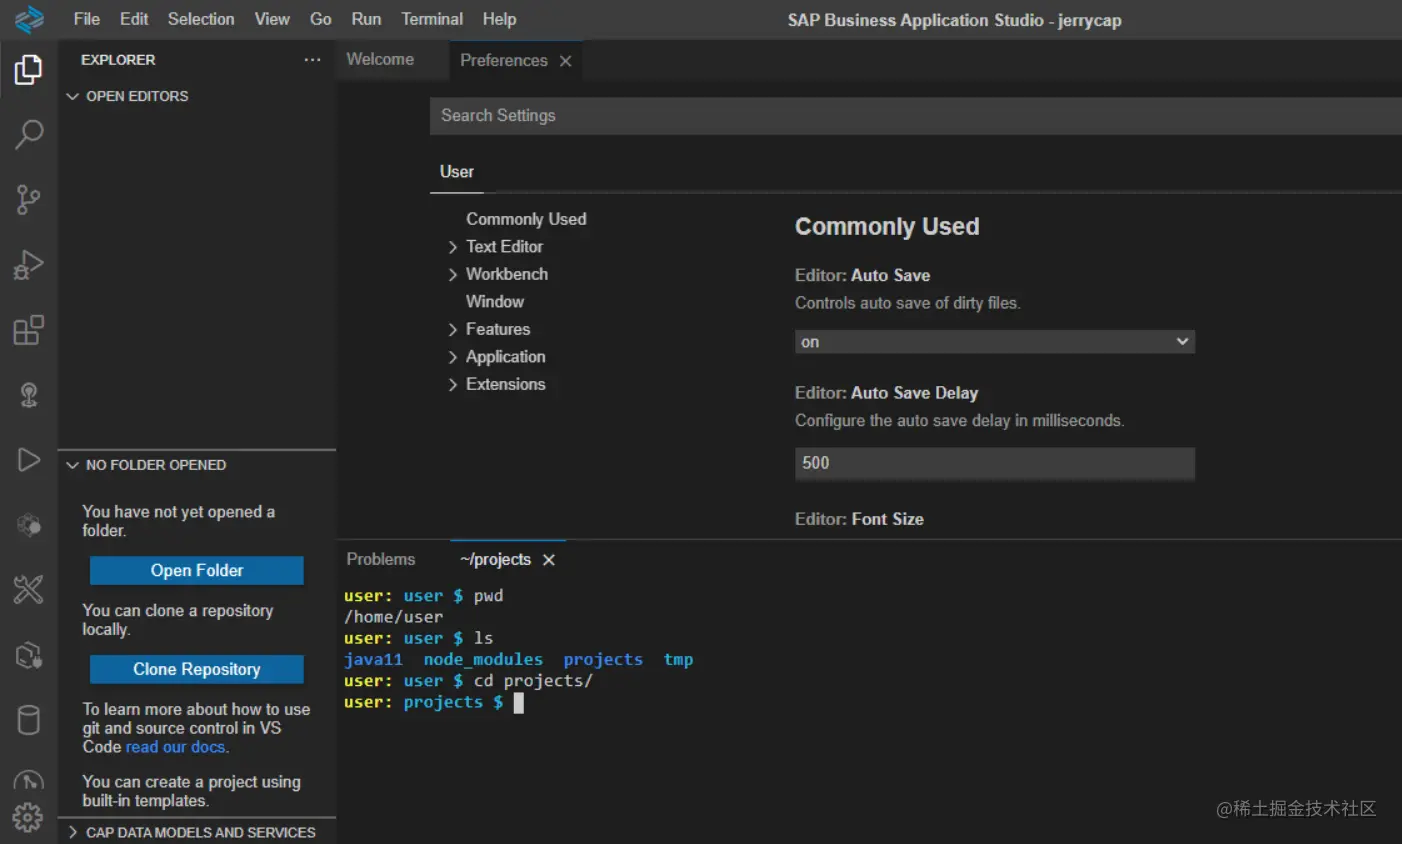1402x844 pixels.
Task: Open the Manage gear icon
Action: pyautogui.click(x=28, y=818)
